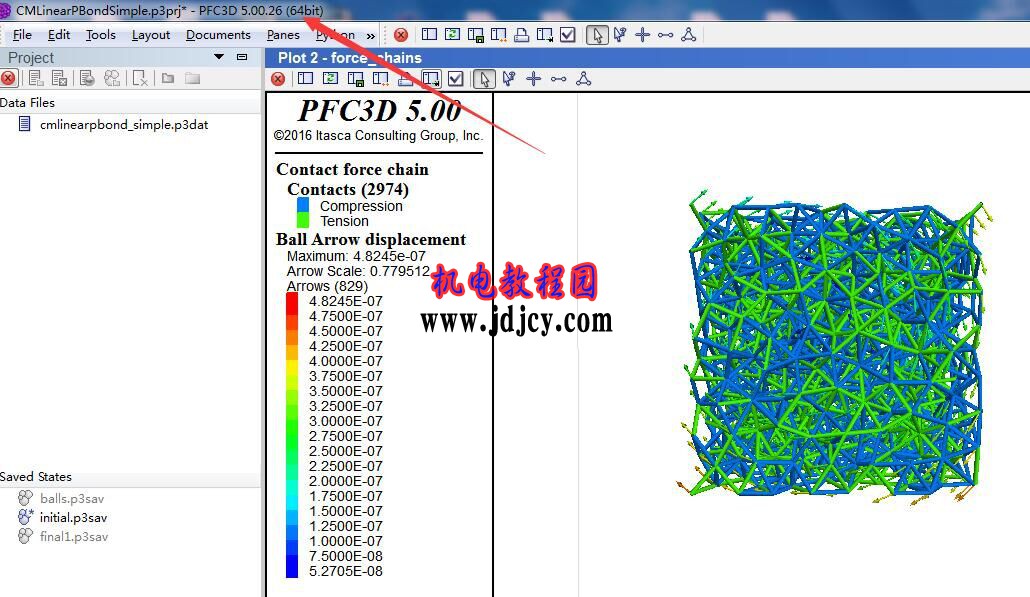Viewport: 1030px width, 597px height.
Task: Click the red stop icon in main toolbar
Action: click(401, 35)
